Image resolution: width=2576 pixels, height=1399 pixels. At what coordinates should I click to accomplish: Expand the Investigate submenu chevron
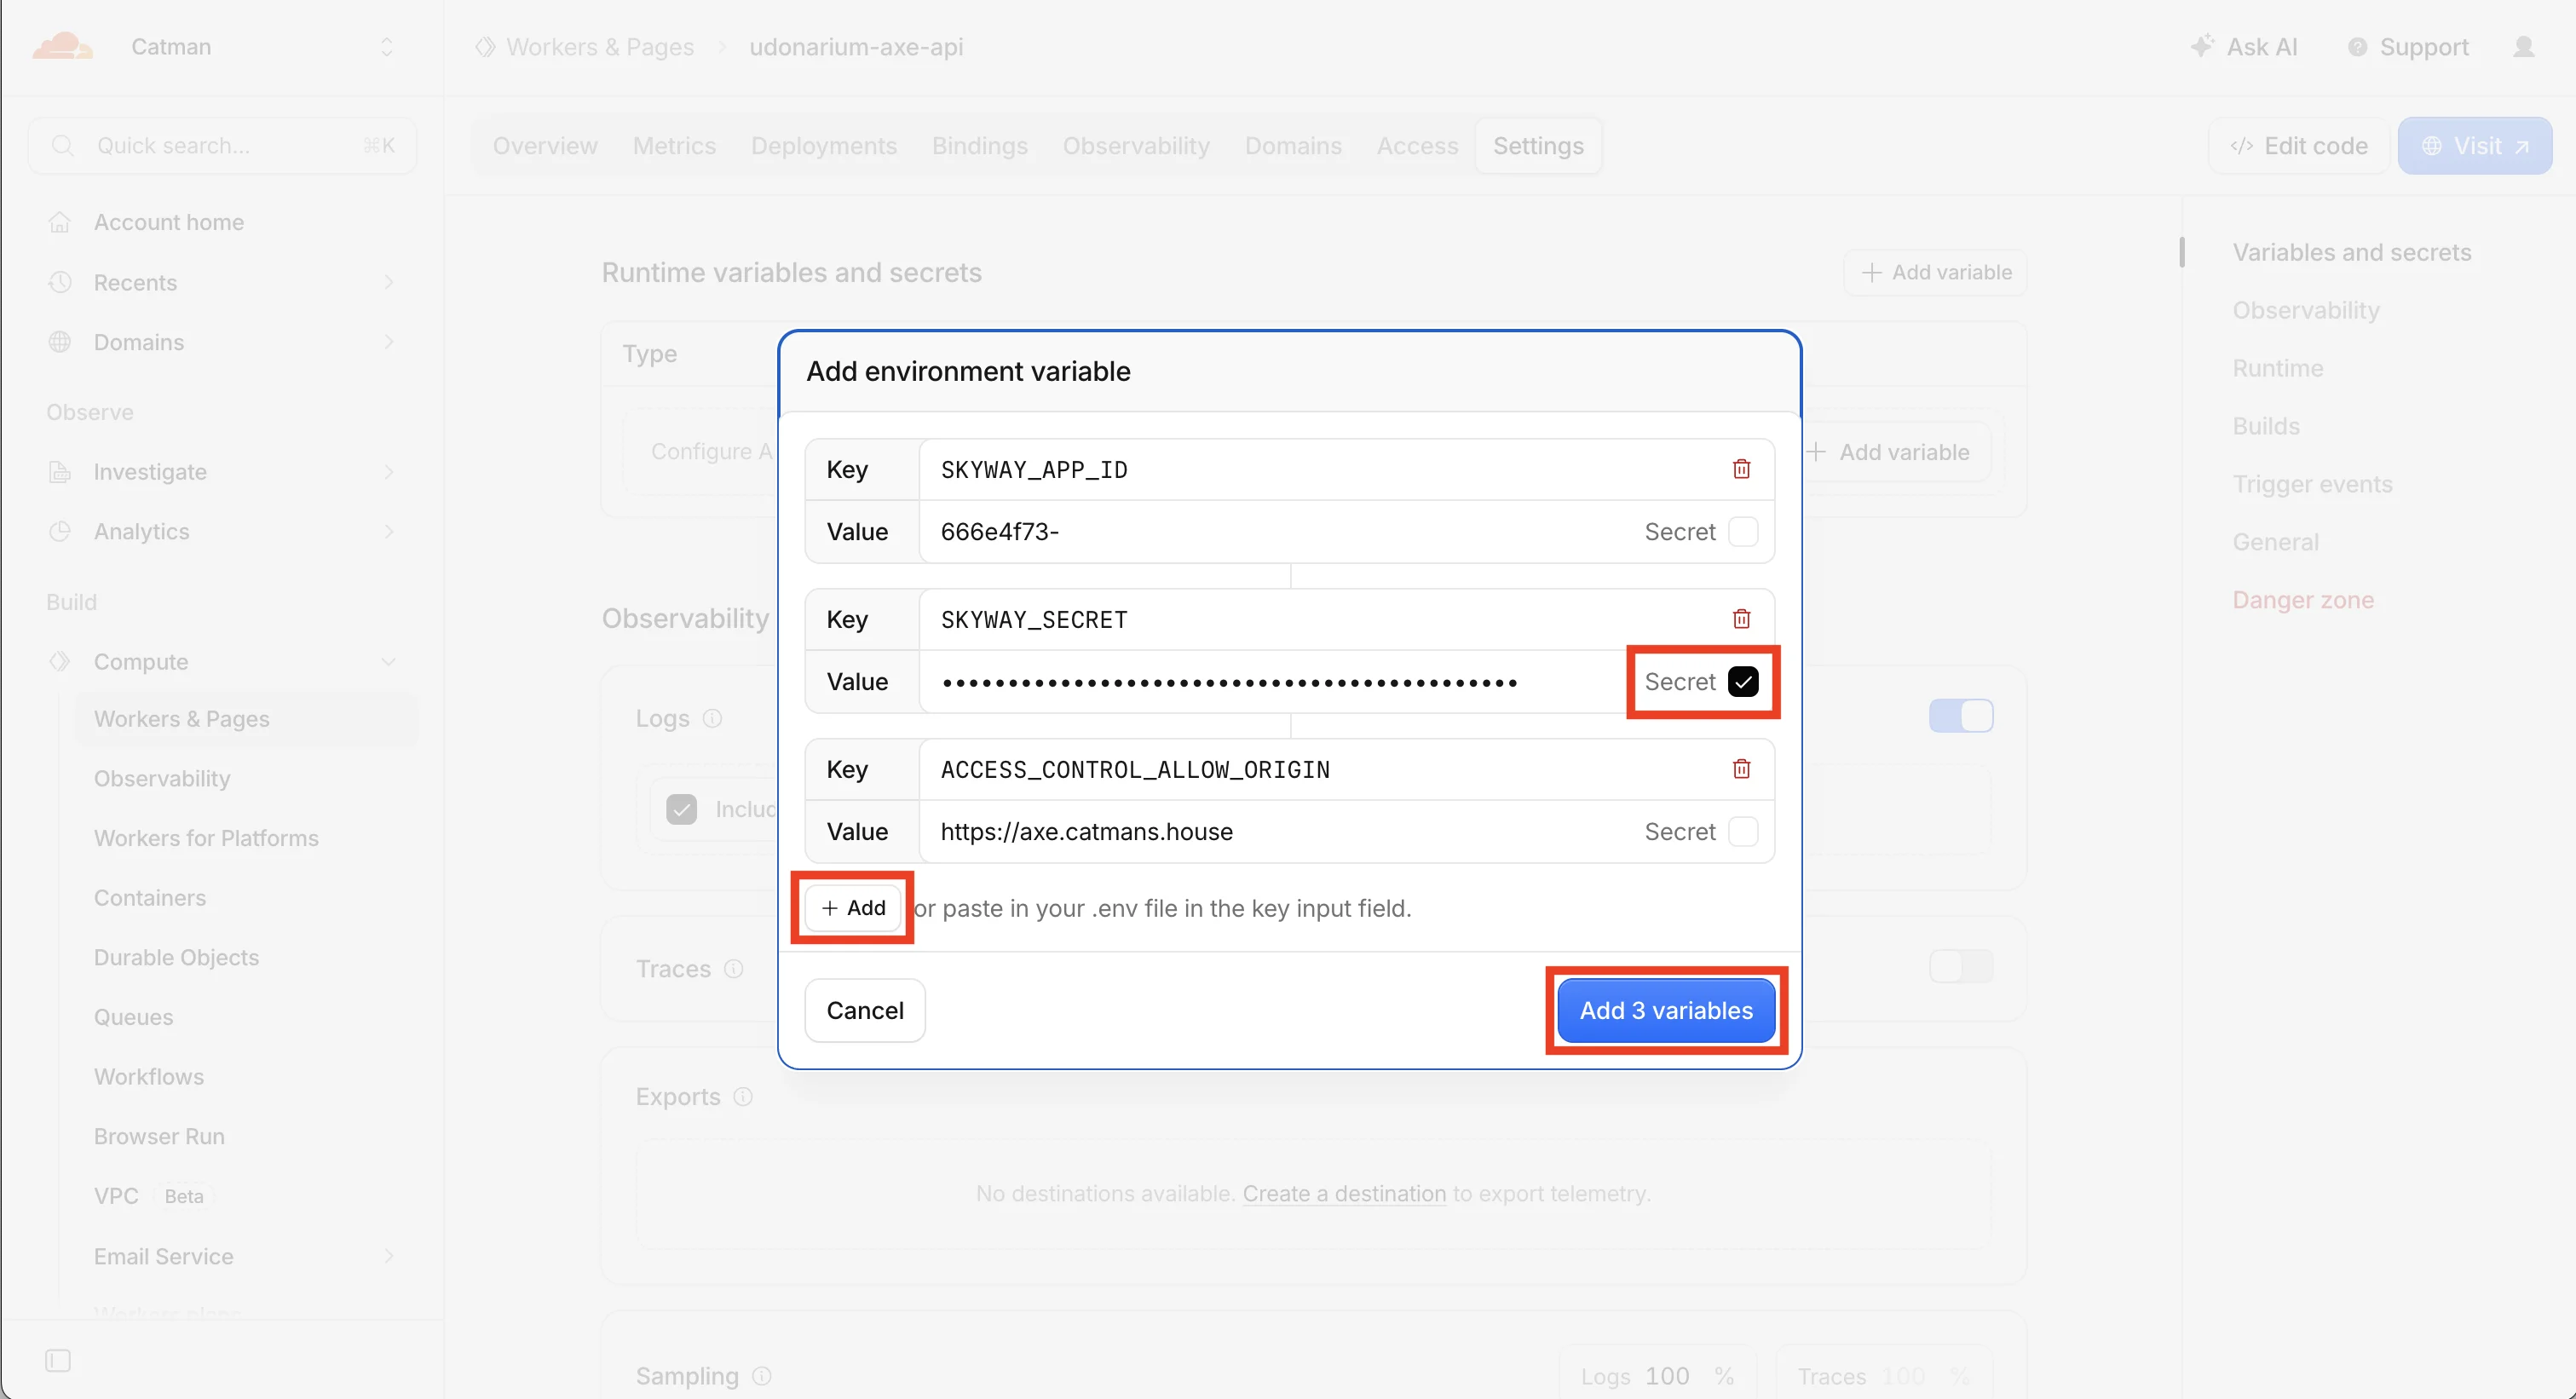[389, 472]
